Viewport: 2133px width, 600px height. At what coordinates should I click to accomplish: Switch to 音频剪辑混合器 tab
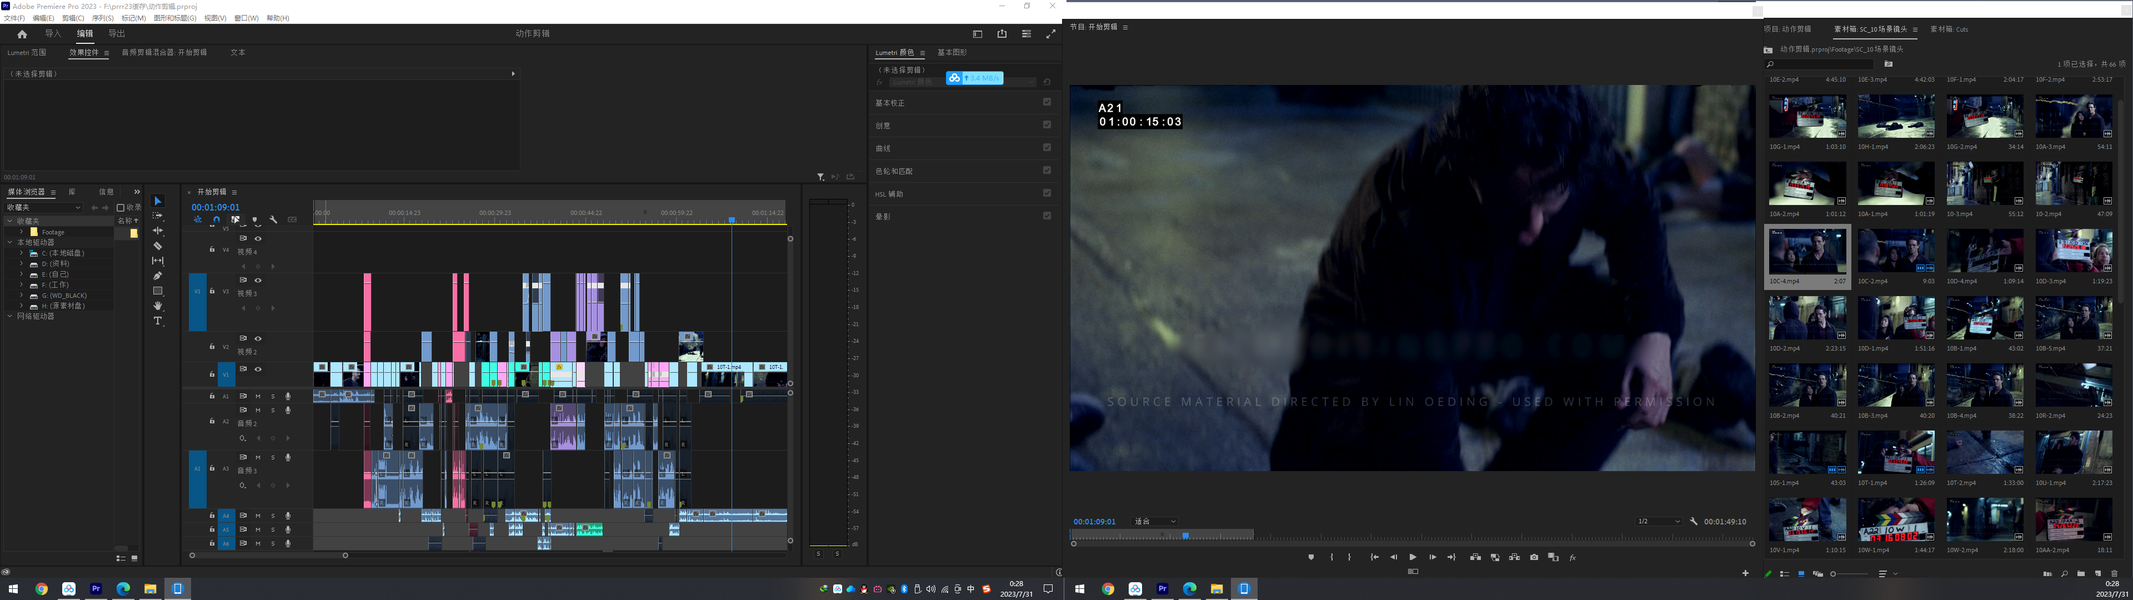tap(164, 52)
